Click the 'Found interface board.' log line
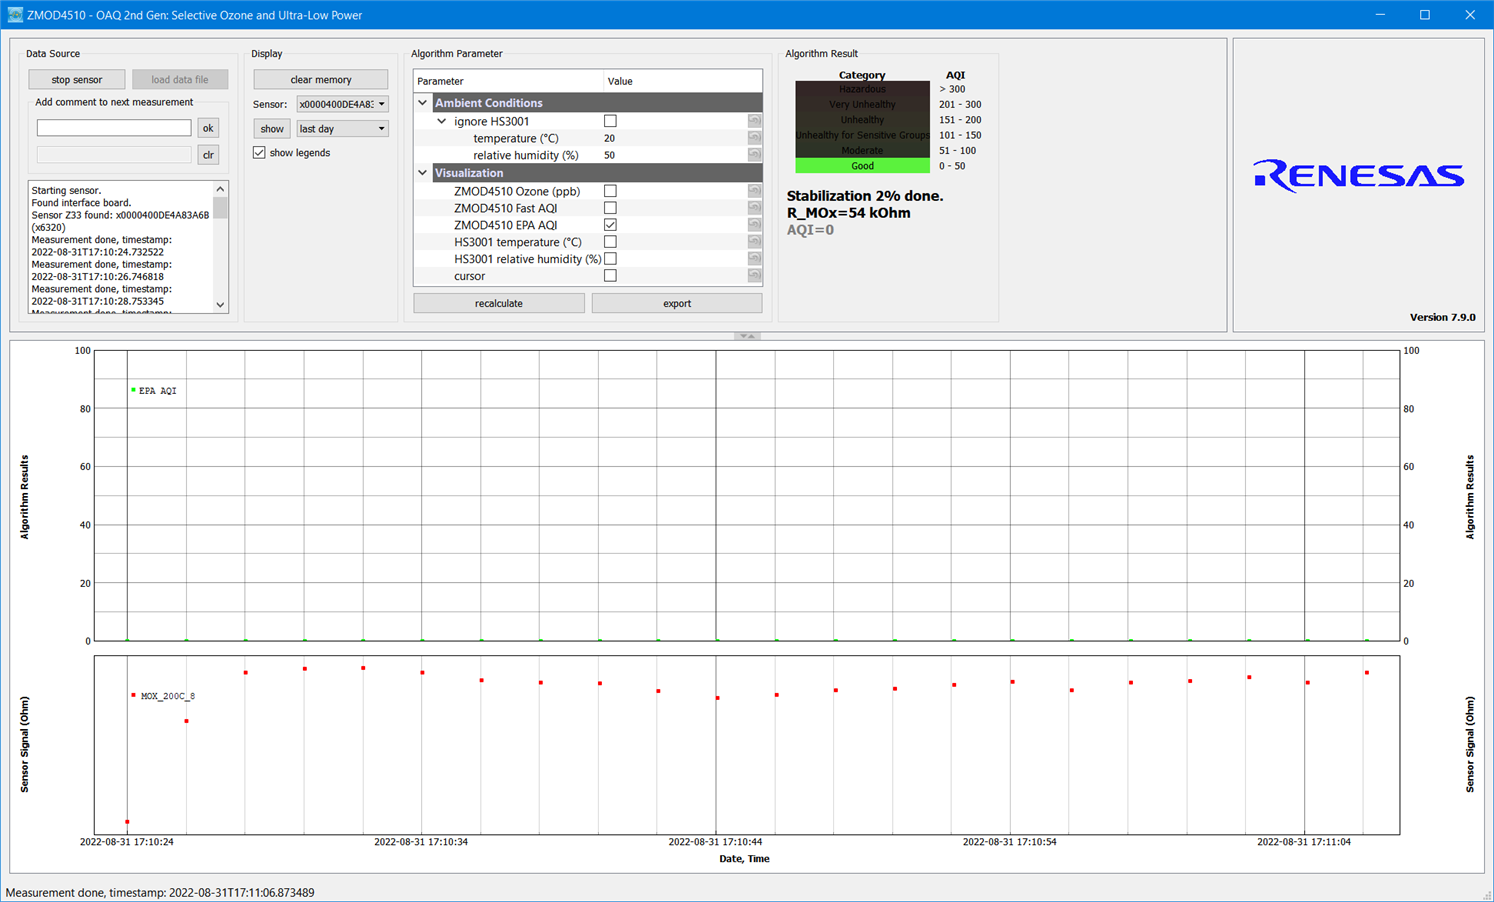Image resolution: width=1494 pixels, height=902 pixels. tap(81, 202)
